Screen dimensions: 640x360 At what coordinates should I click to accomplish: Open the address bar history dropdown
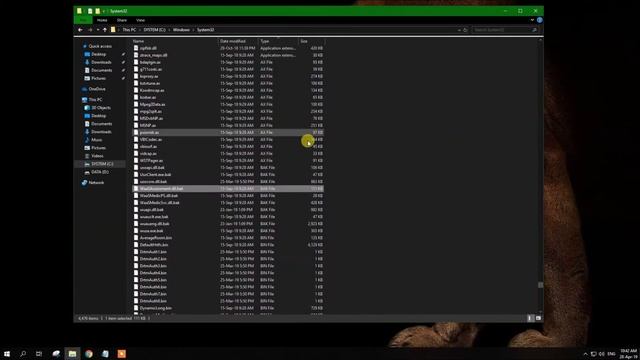pos(459,30)
